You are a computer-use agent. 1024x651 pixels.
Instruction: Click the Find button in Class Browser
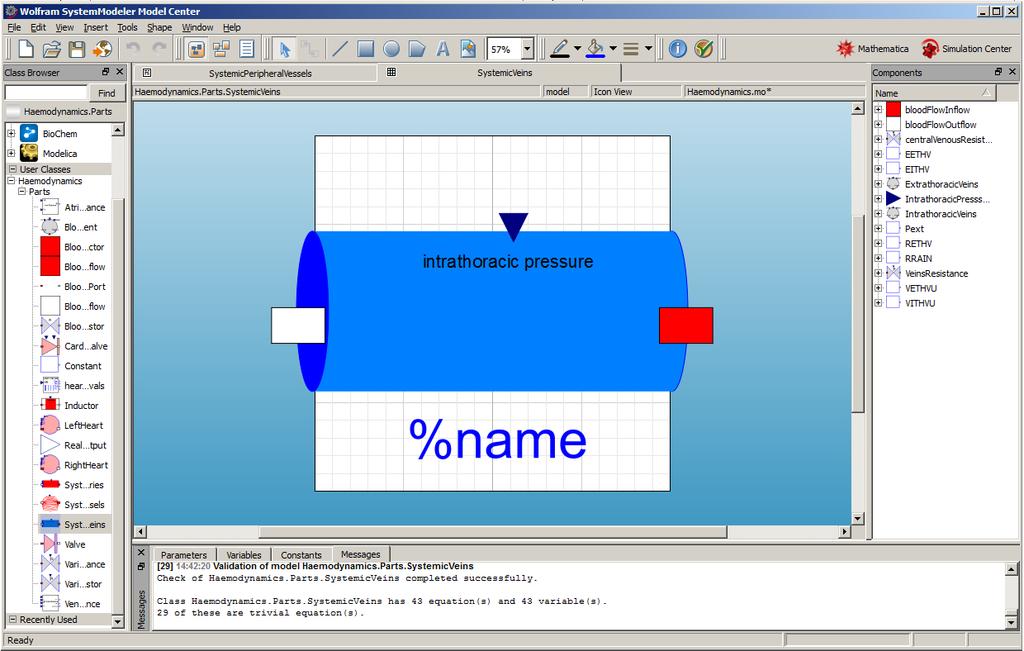click(106, 93)
